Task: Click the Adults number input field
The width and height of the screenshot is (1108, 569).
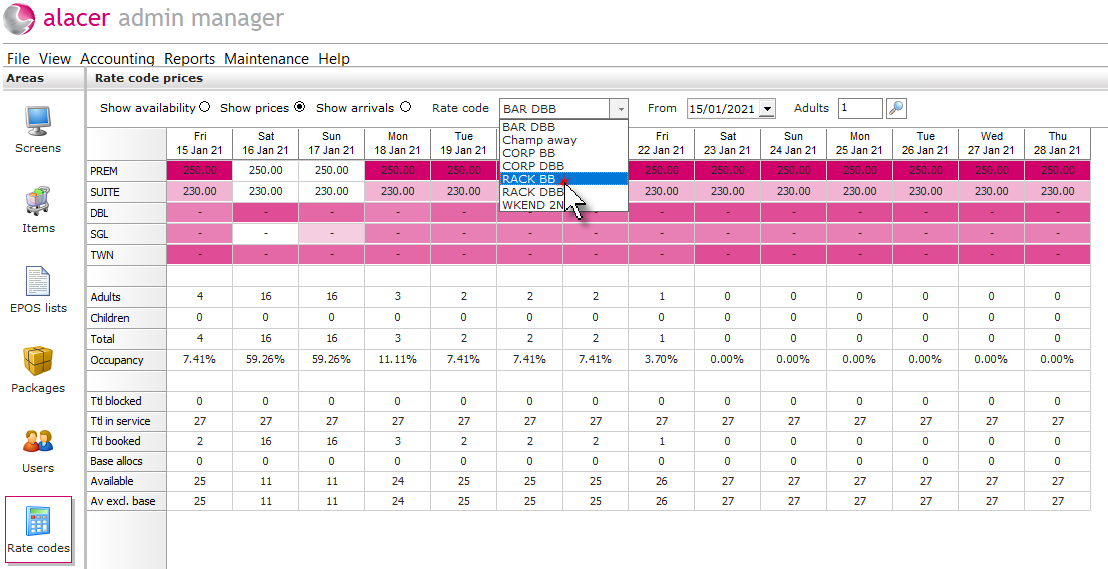Action: [x=860, y=108]
